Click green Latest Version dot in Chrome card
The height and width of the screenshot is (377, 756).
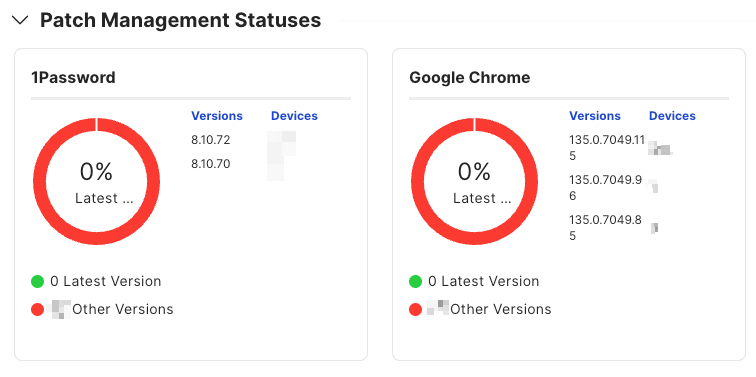416,281
